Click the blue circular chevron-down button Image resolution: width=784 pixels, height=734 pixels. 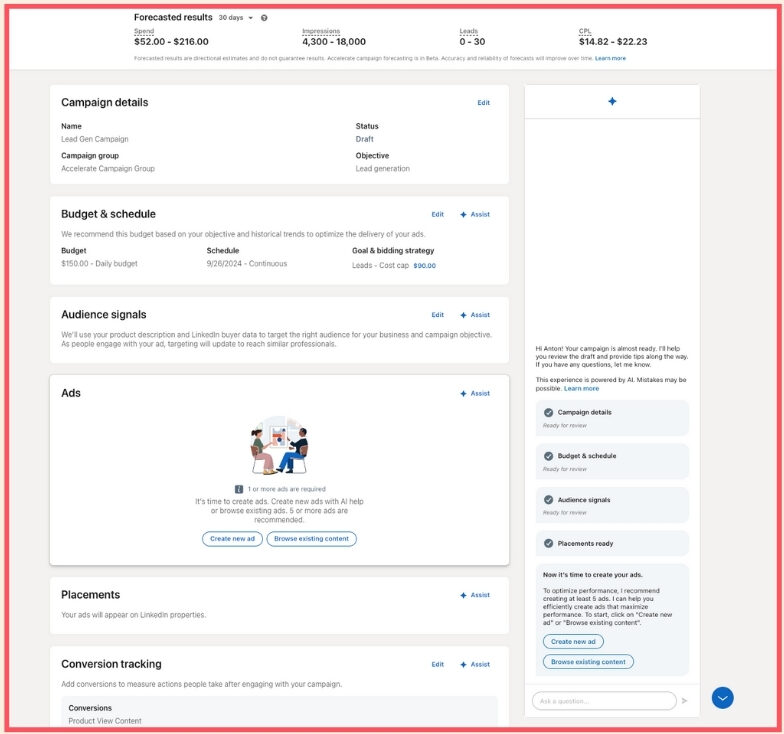point(722,698)
